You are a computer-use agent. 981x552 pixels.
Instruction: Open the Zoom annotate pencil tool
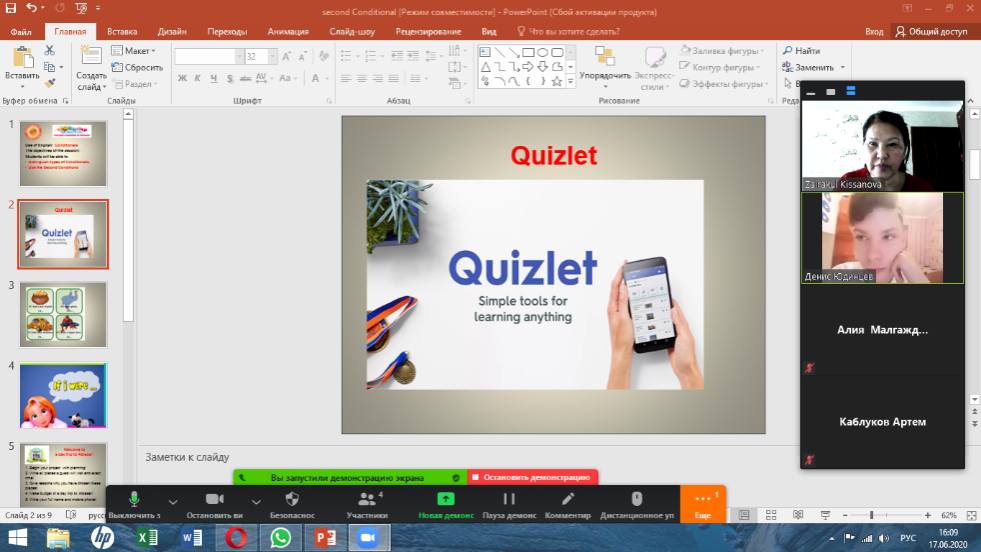pyautogui.click(x=568, y=499)
